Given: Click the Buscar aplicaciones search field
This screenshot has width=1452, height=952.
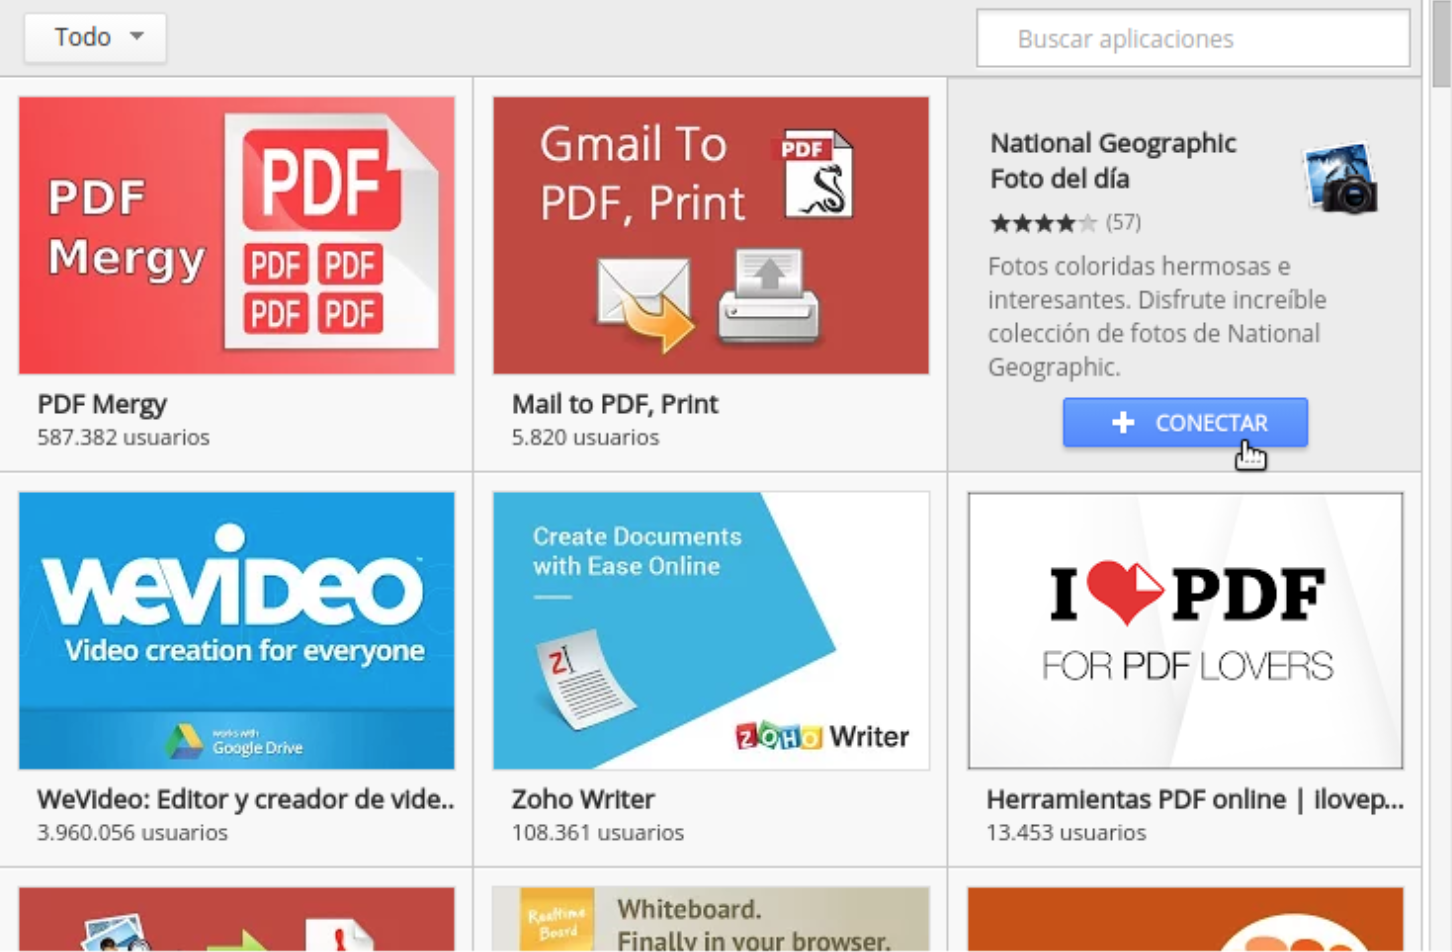Looking at the screenshot, I should pyautogui.click(x=1193, y=39).
